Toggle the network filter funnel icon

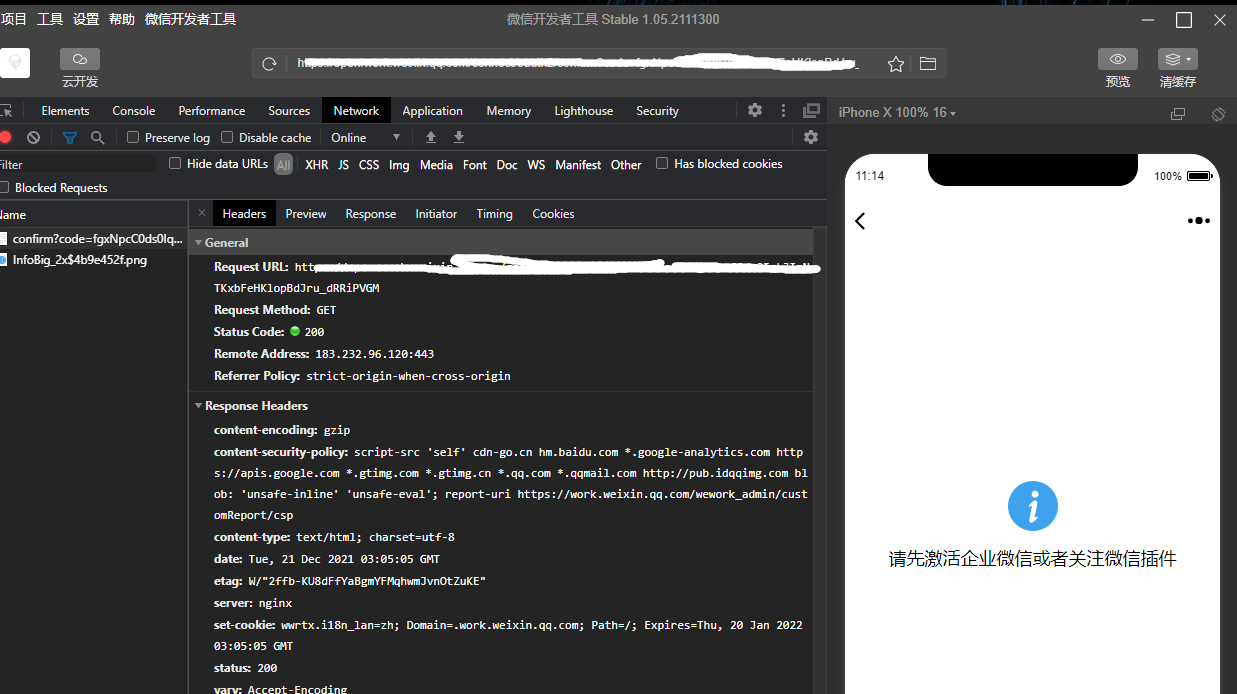coord(70,137)
